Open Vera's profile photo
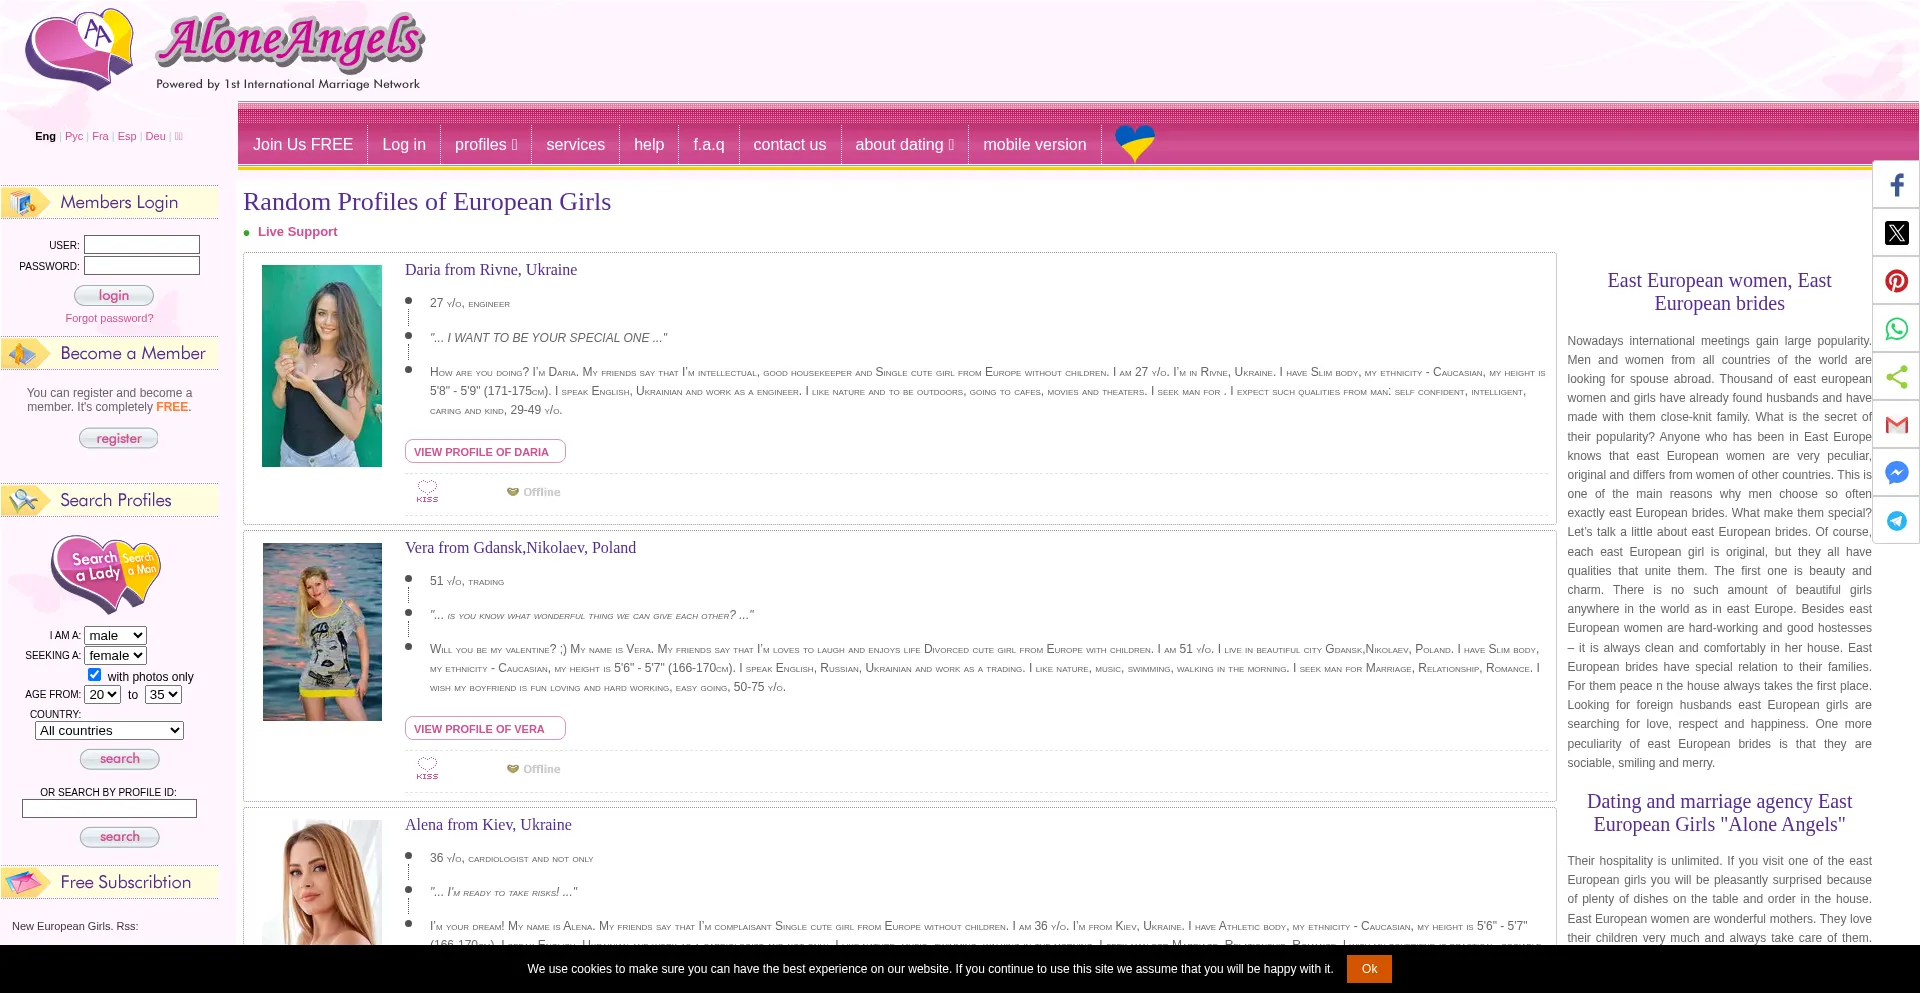Screen dimensions: 1920x993 pyautogui.click(x=322, y=632)
